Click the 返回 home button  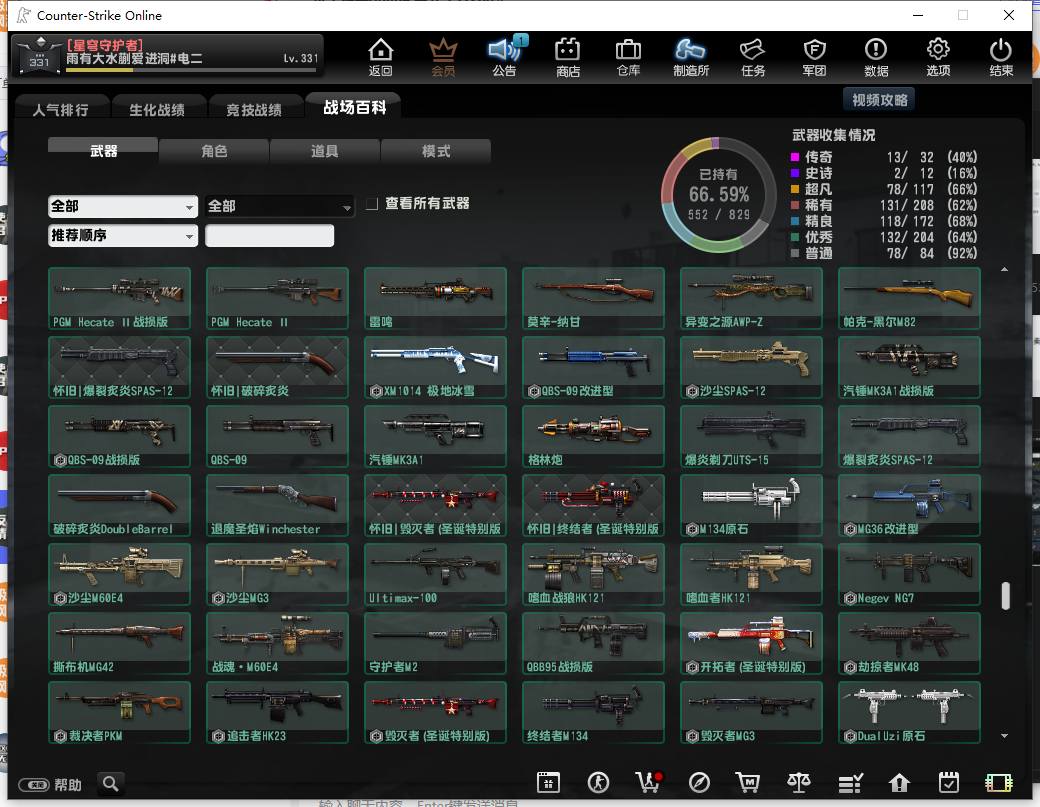(380, 57)
